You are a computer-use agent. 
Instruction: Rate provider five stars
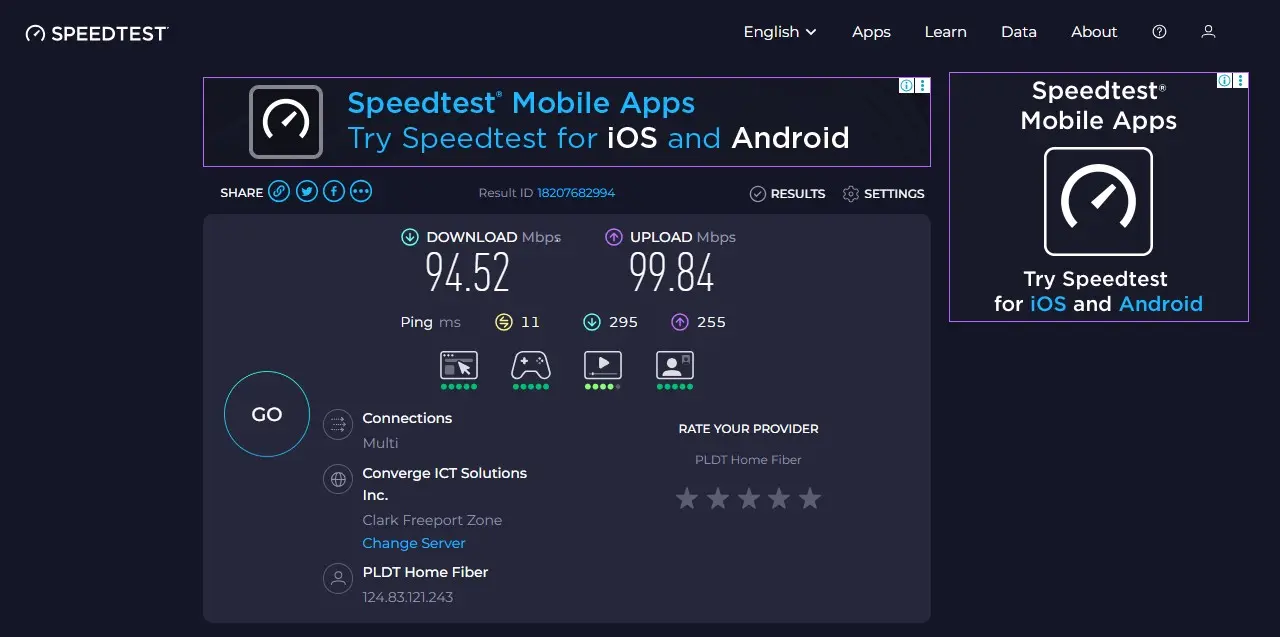pyautogui.click(x=810, y=498)
